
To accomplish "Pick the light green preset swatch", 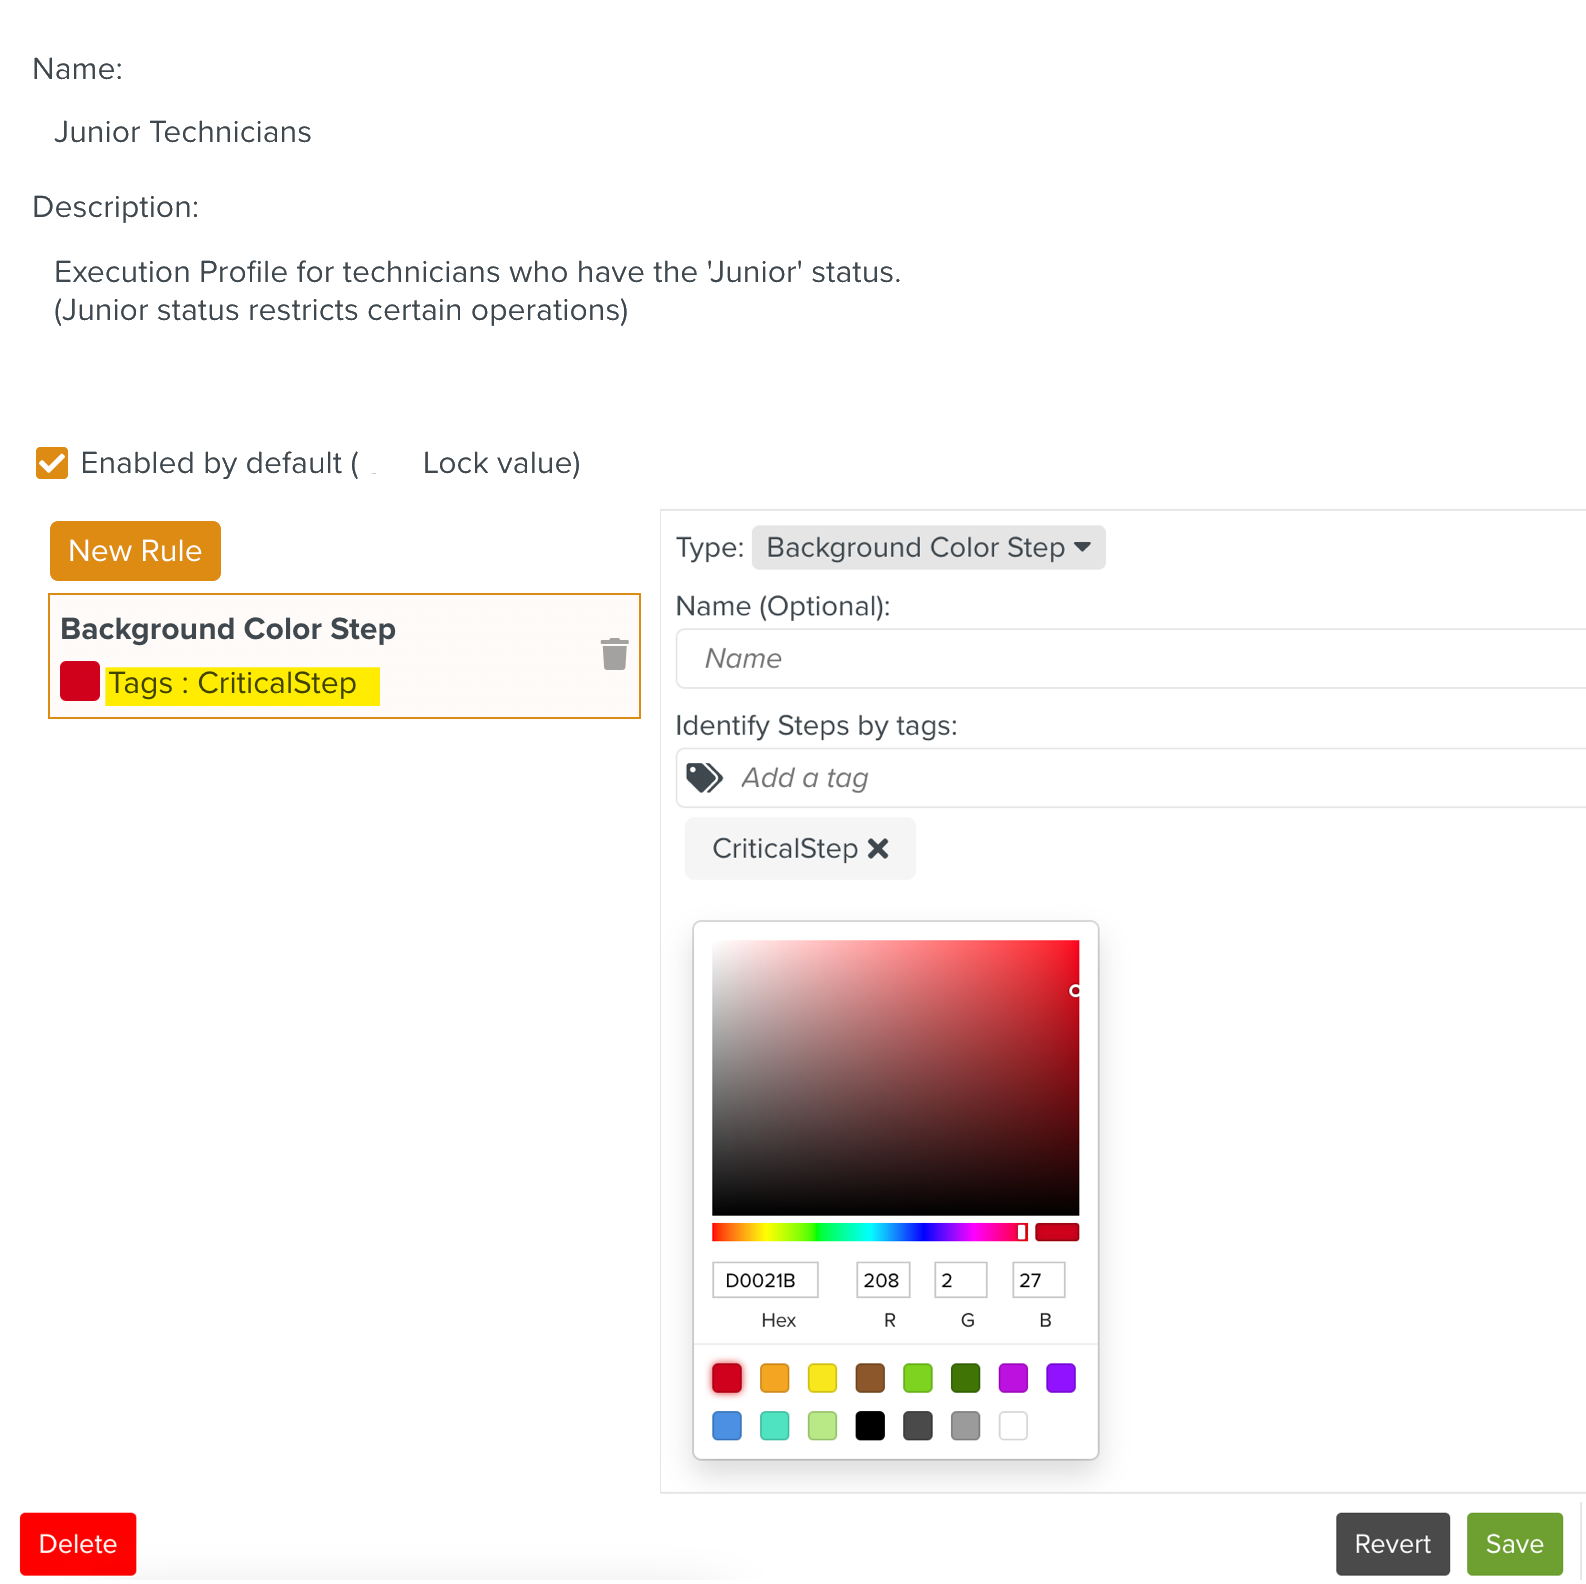I will point(918,1378).
